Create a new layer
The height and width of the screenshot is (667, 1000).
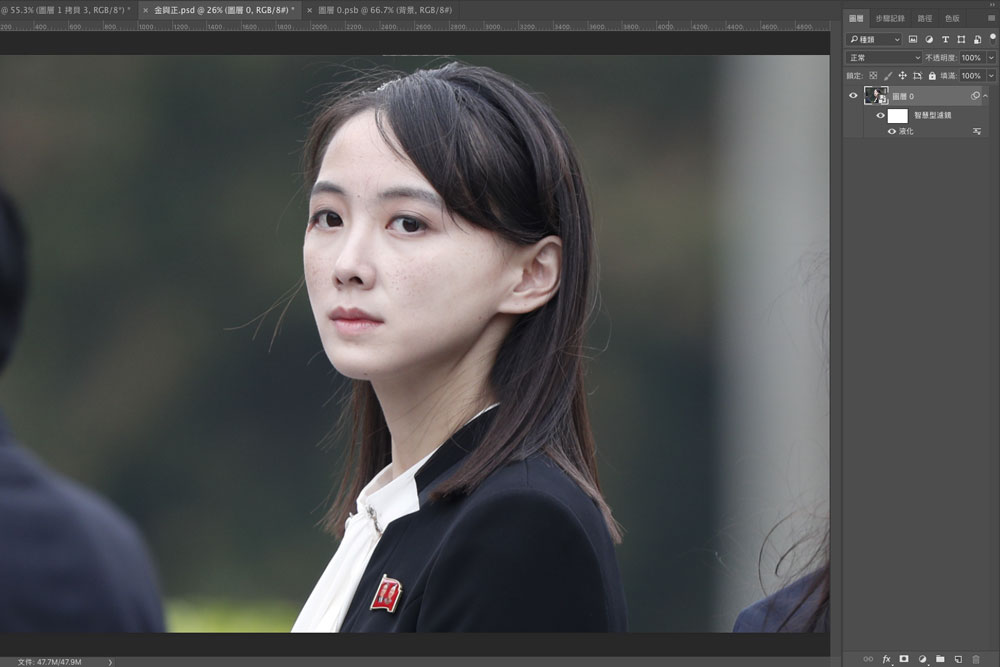(x=958, y=659)
